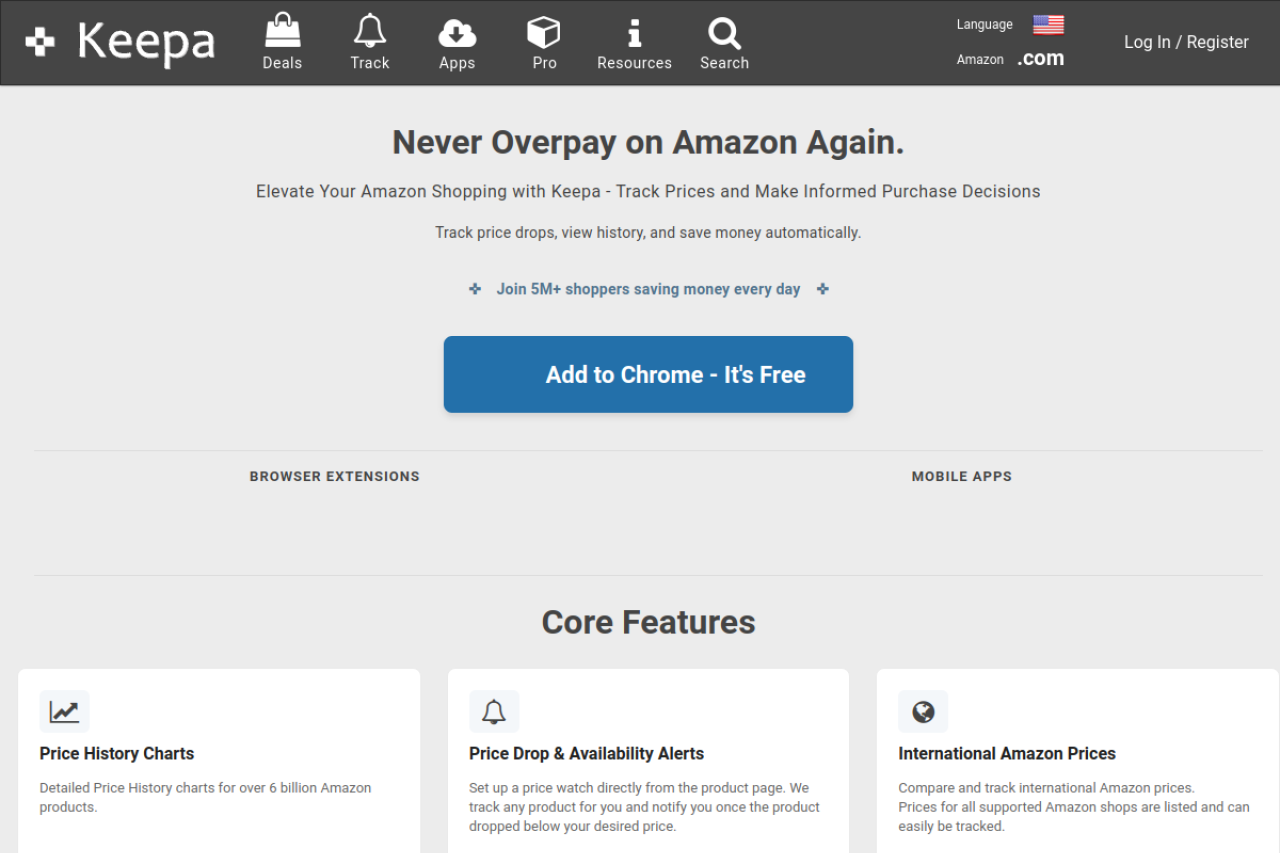
Task: Open the Price History Charts card title
Action: tap(117, 754)
